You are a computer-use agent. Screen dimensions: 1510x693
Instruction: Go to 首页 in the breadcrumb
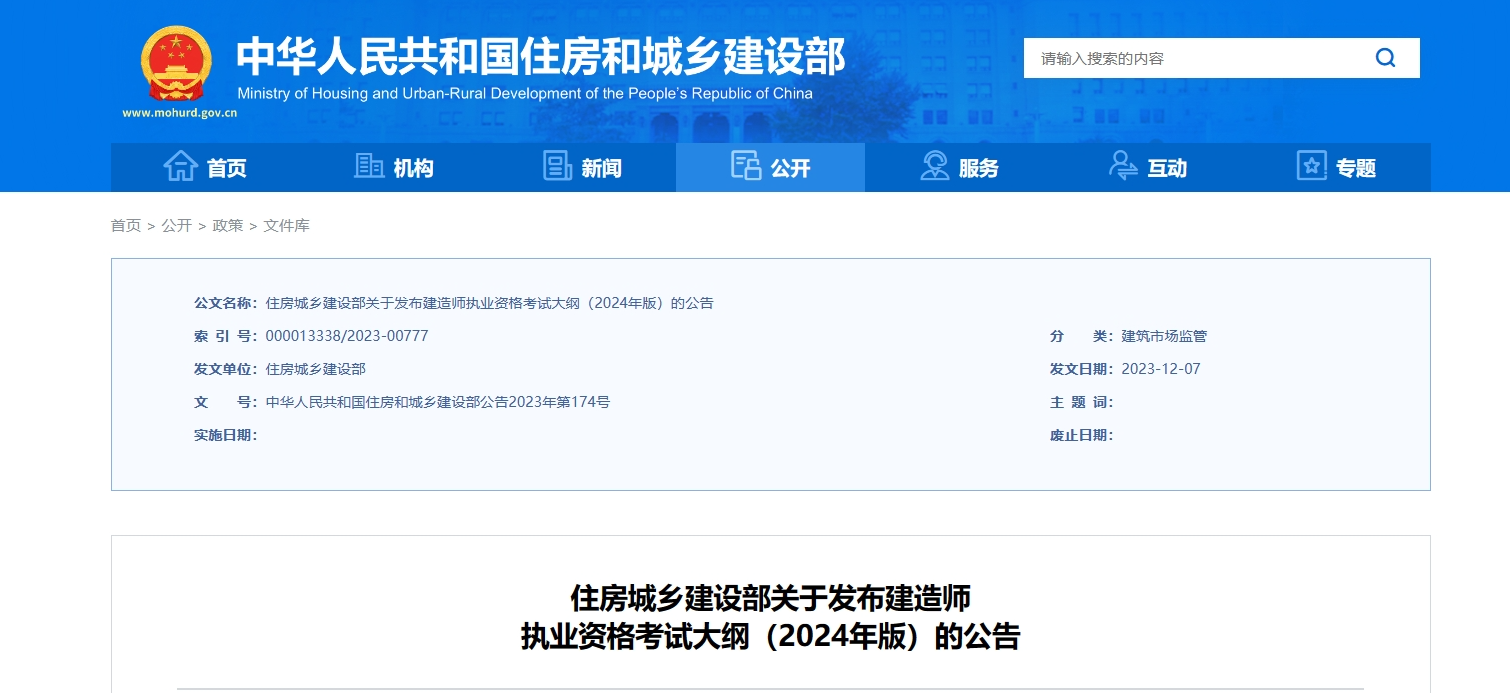click(126, 226)
